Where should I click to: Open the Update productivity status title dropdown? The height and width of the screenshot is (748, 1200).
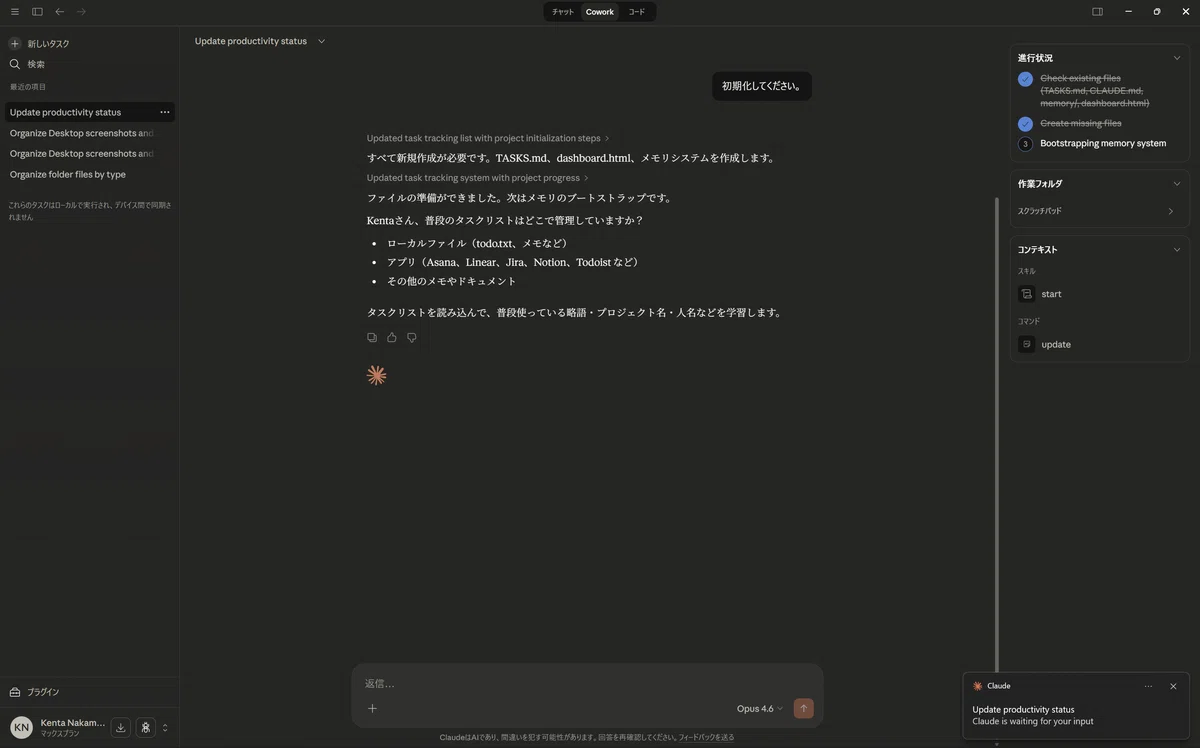(x=321, y=41)
